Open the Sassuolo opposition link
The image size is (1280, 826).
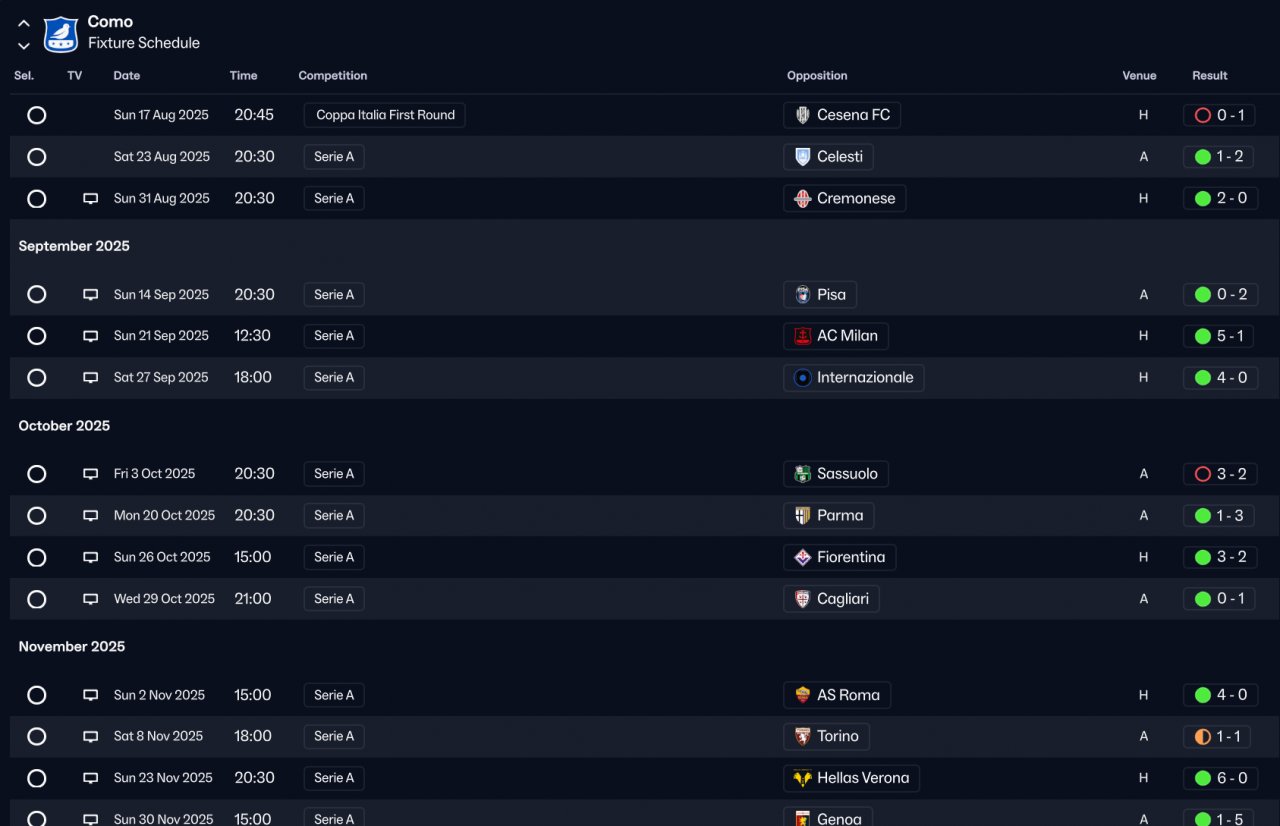[846, 474]
